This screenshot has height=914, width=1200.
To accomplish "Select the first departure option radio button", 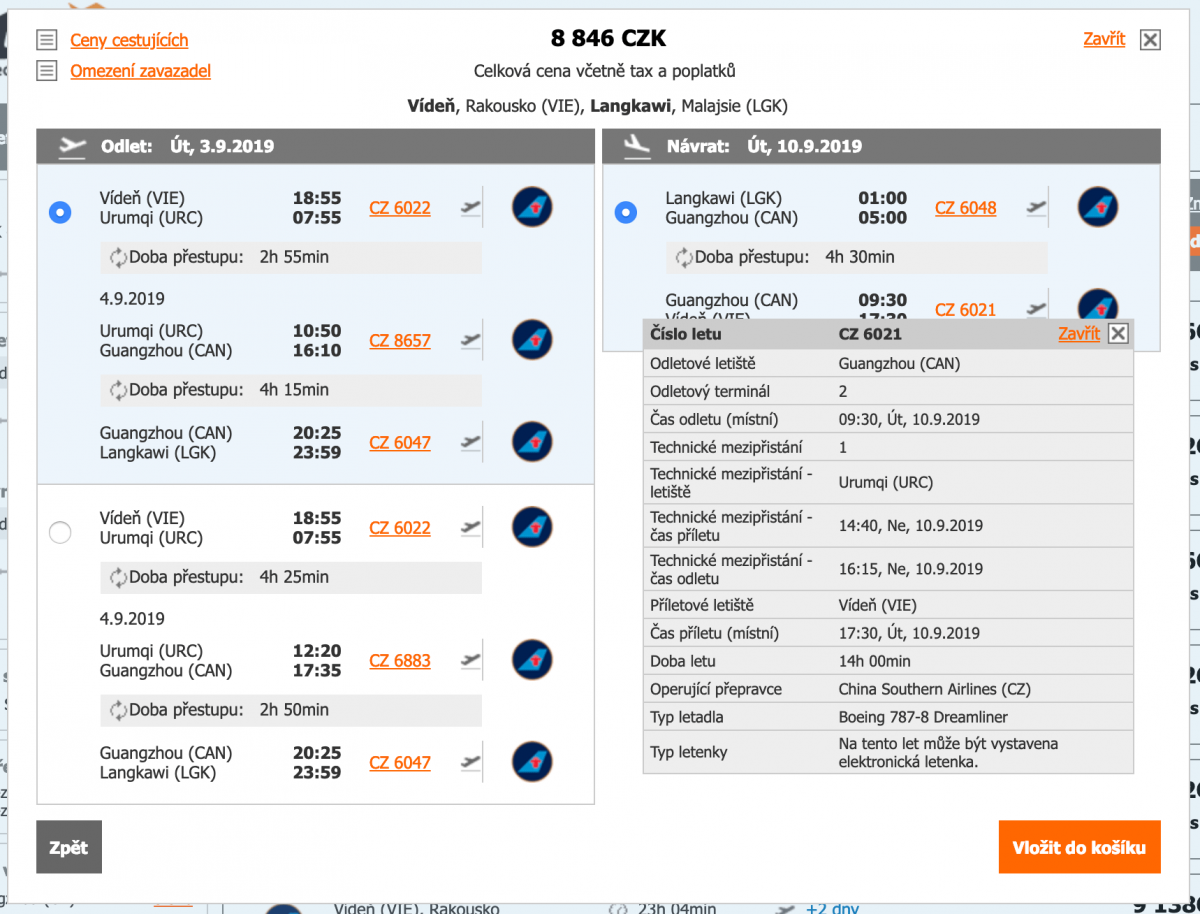I will (x=60, y=212).
